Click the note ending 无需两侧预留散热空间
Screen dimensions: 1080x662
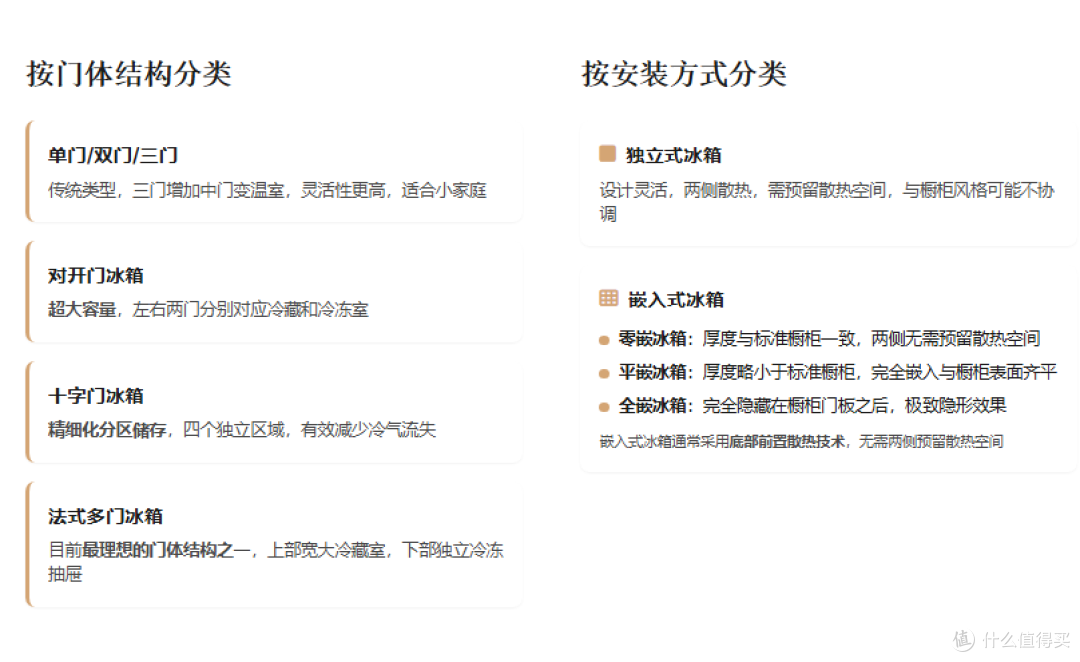801,442
